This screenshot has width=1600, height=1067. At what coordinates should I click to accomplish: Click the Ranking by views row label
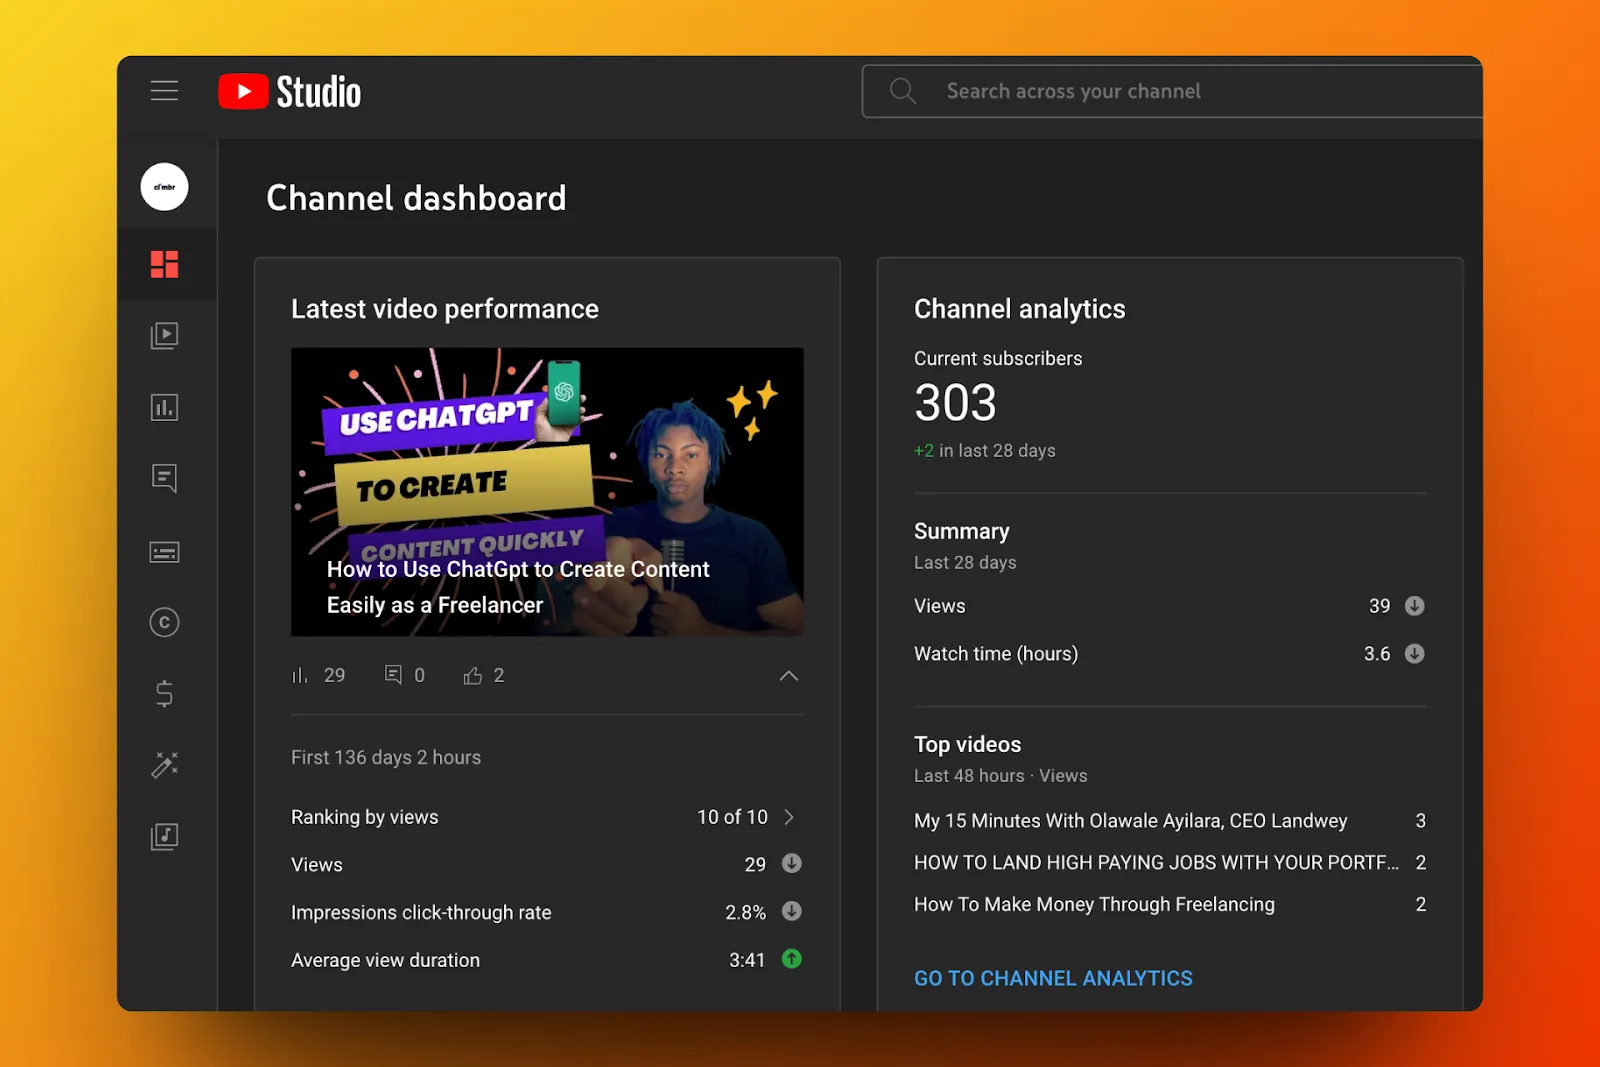click(x=365, y=817)
